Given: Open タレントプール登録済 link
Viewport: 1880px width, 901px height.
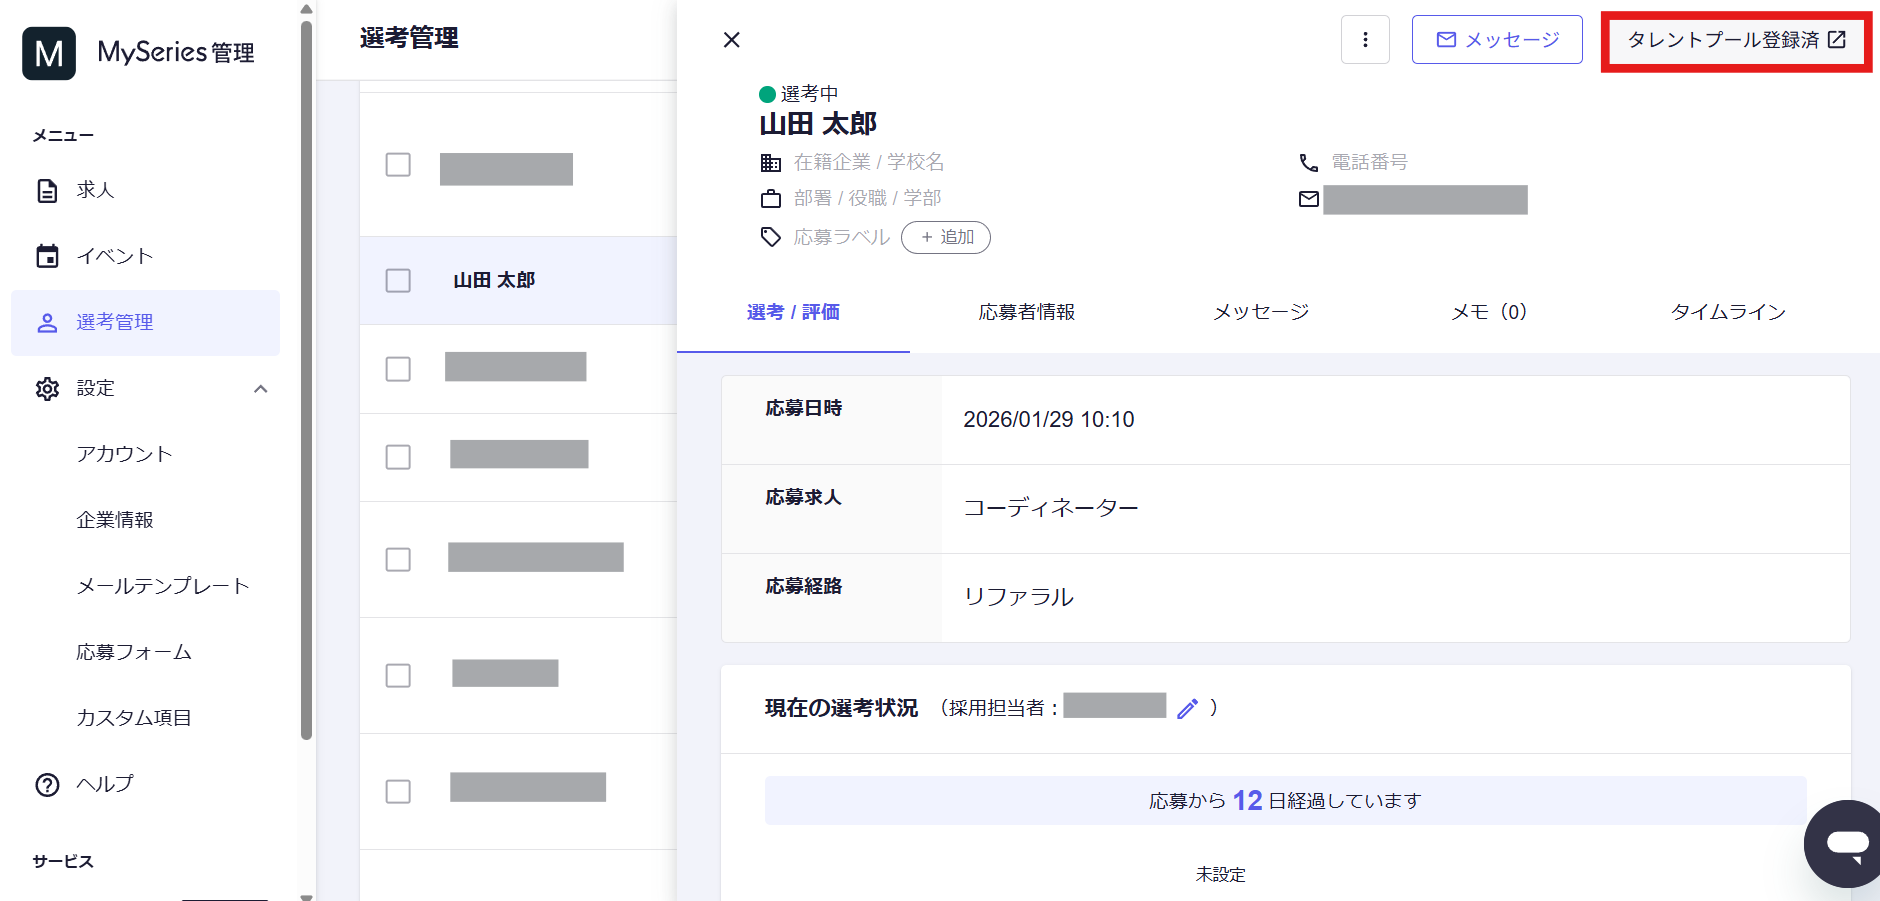Looking at the screenshot, I should click(1735, 40).
